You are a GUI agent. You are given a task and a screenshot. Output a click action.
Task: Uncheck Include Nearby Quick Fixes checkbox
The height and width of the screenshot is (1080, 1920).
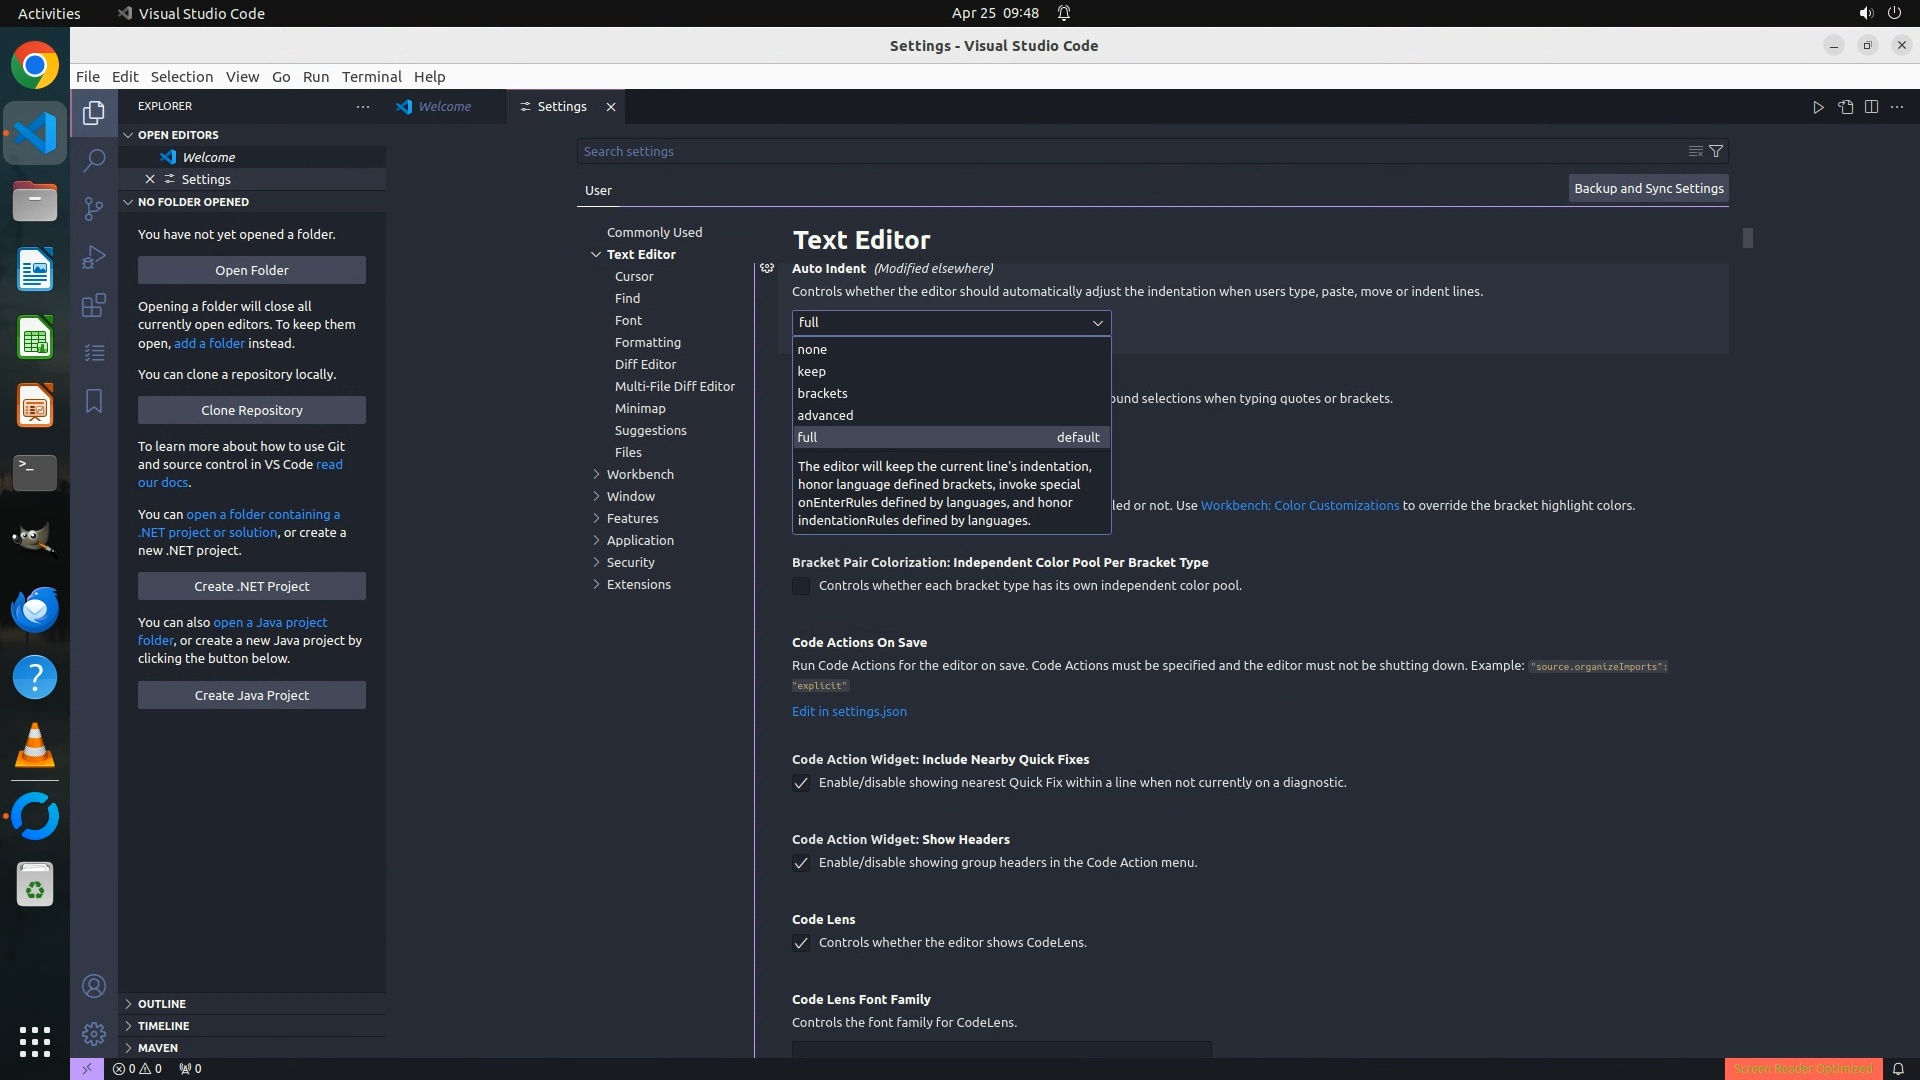pyautogui.click(x=801, y=783)
